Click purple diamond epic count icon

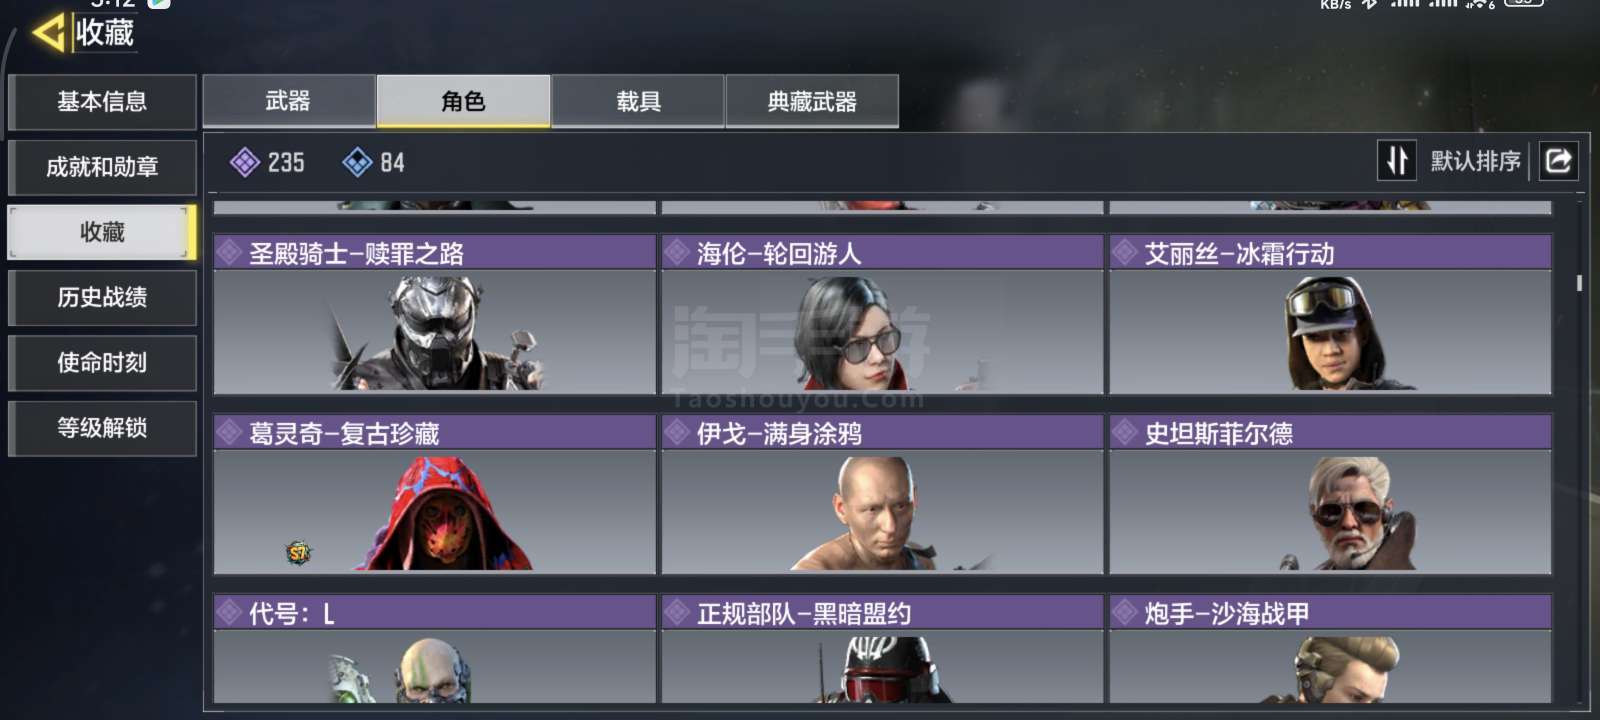[244, 162]
